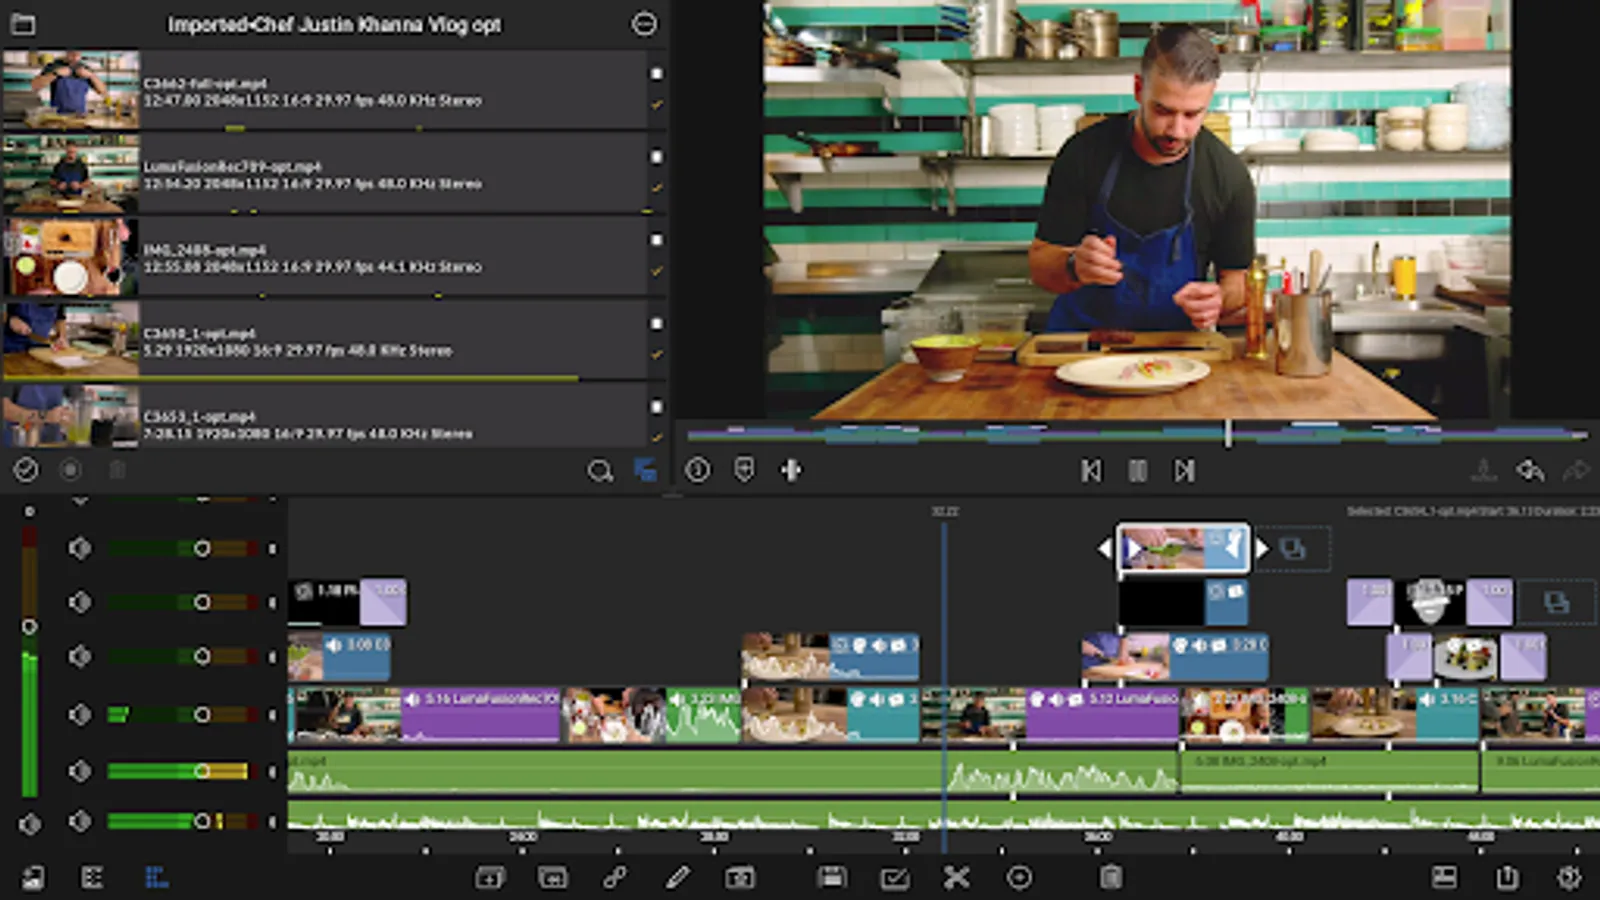Image resolution: width=1600 pixels, height=900 pixels.
Task: Click the preview mini-timeline scrub bar
Action: tap(1137, 434)
